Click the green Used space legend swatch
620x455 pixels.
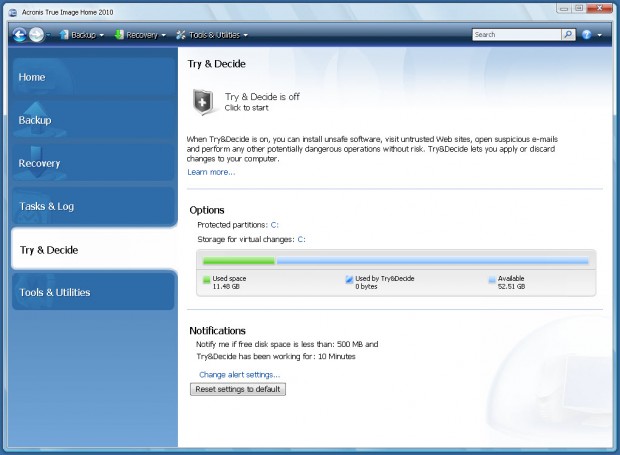coord(206,280)
